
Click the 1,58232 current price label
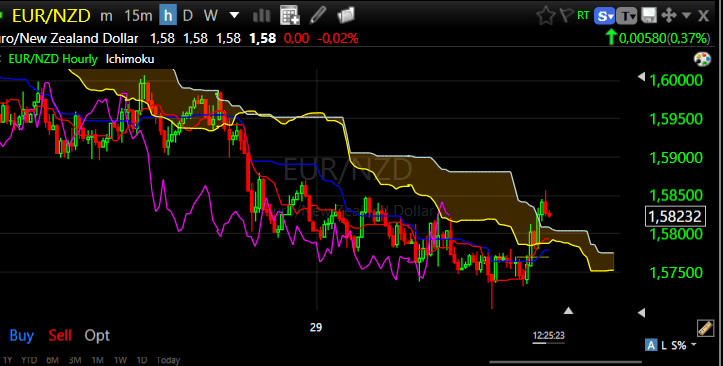(676, 216)
